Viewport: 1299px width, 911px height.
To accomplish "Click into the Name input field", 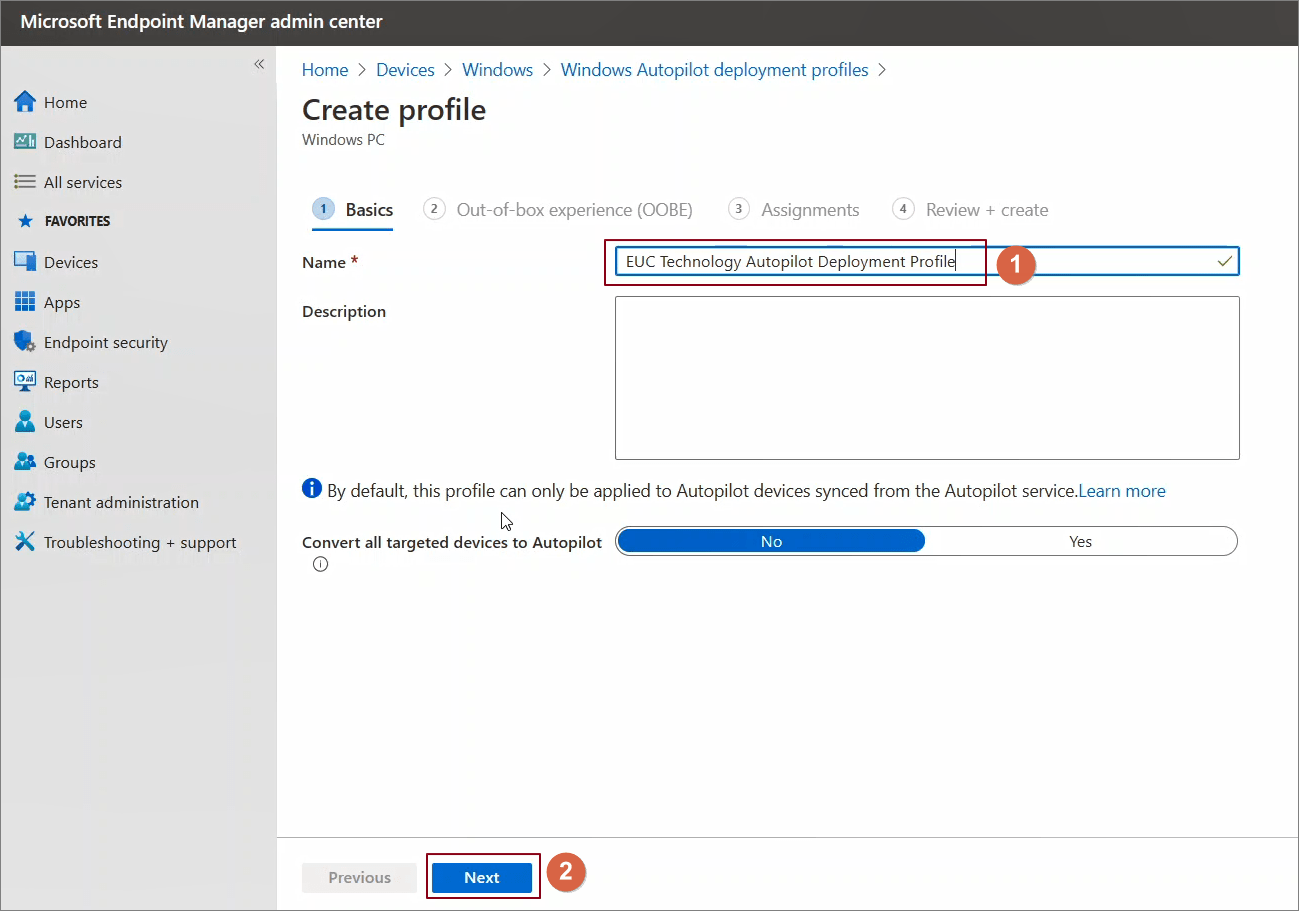I will click(x=927, y=261).
